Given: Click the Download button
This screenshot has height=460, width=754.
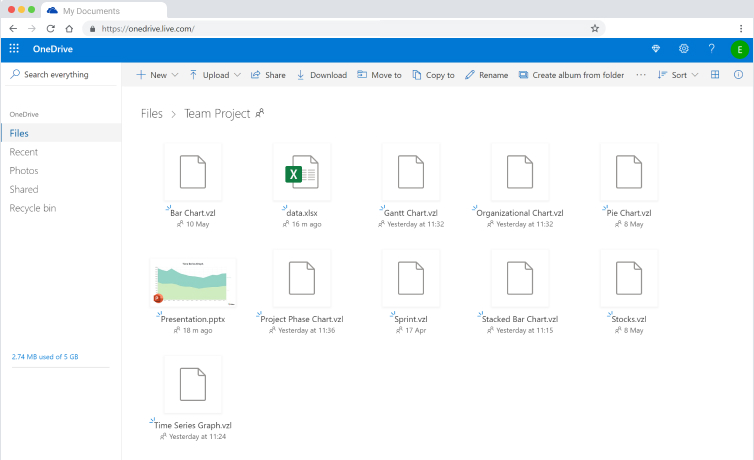Looking at the screenshot, I should 321,75.
